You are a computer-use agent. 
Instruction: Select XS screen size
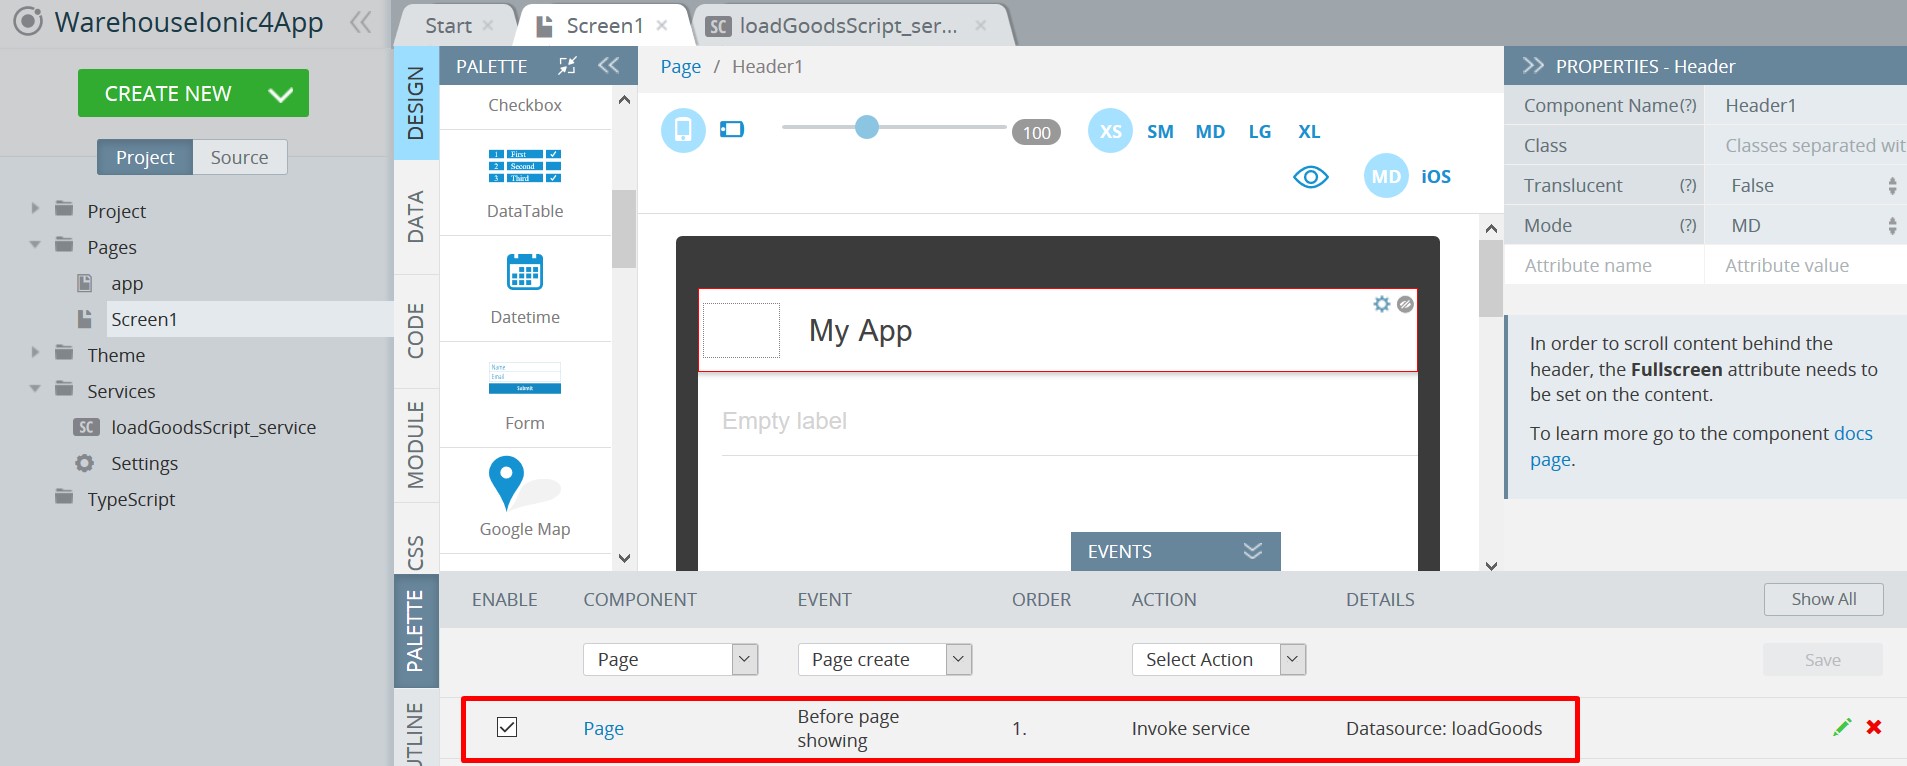(1110, 131)
